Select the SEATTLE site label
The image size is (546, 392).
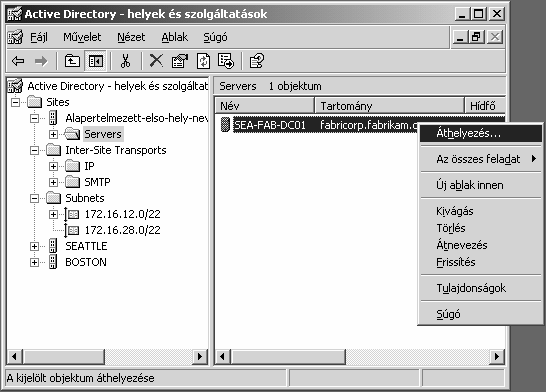pyautogui.click(x=86, y=246)
